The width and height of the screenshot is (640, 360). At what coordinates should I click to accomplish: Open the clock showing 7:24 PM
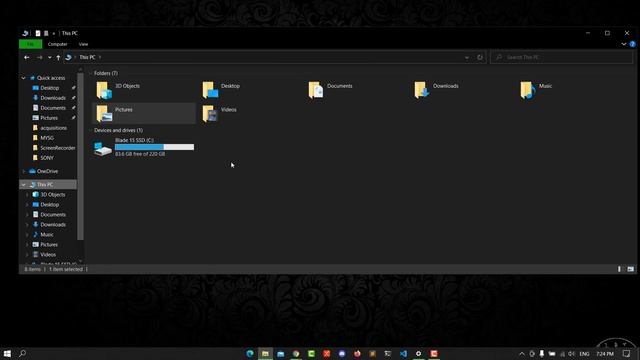point(605,353)
